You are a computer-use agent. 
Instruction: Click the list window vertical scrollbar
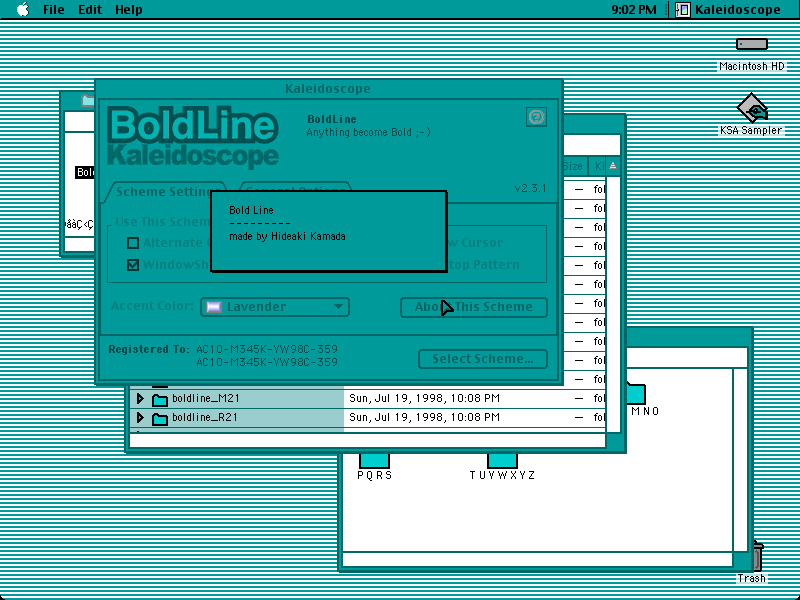pos(613,305)
